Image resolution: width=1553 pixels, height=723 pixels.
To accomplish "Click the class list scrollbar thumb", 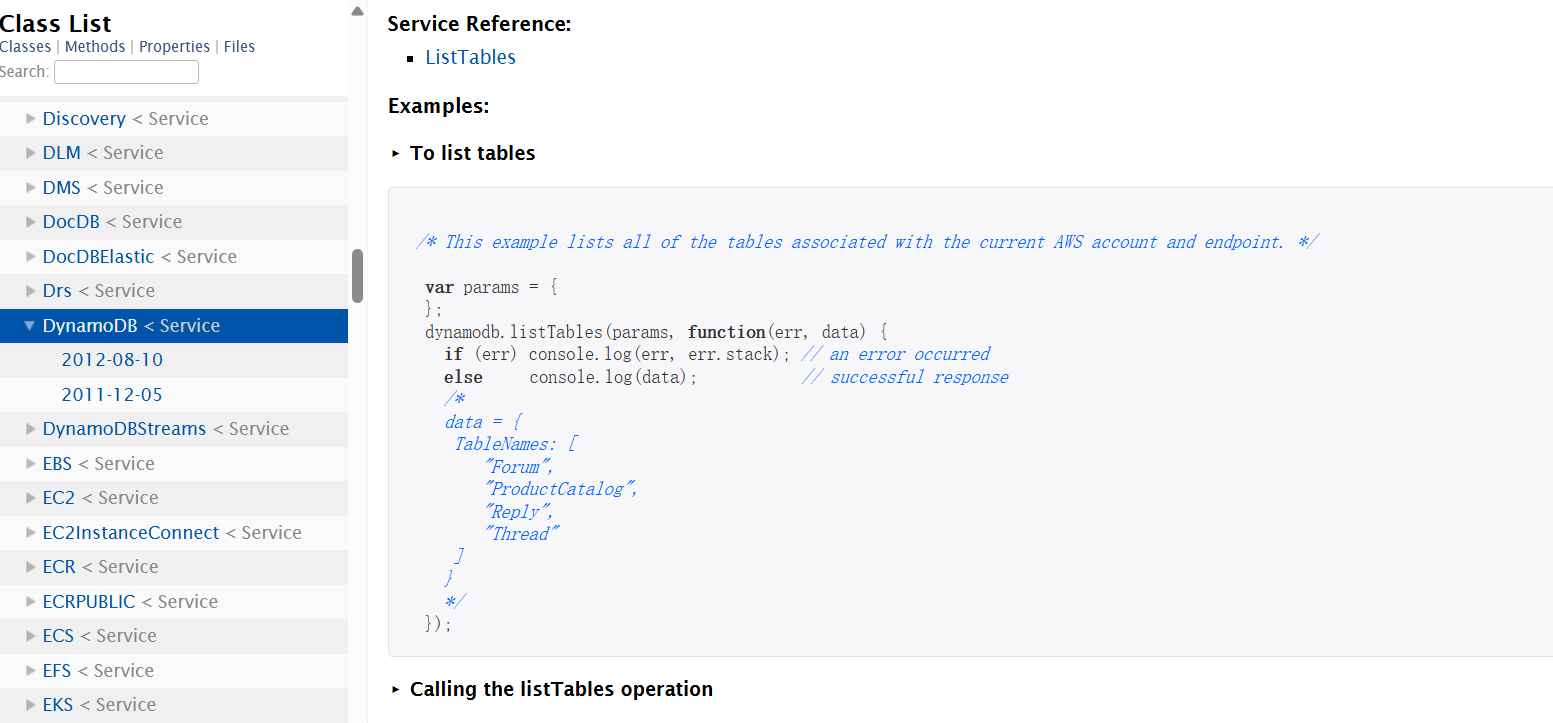I will pyautogui.click(x=357, y=276).
